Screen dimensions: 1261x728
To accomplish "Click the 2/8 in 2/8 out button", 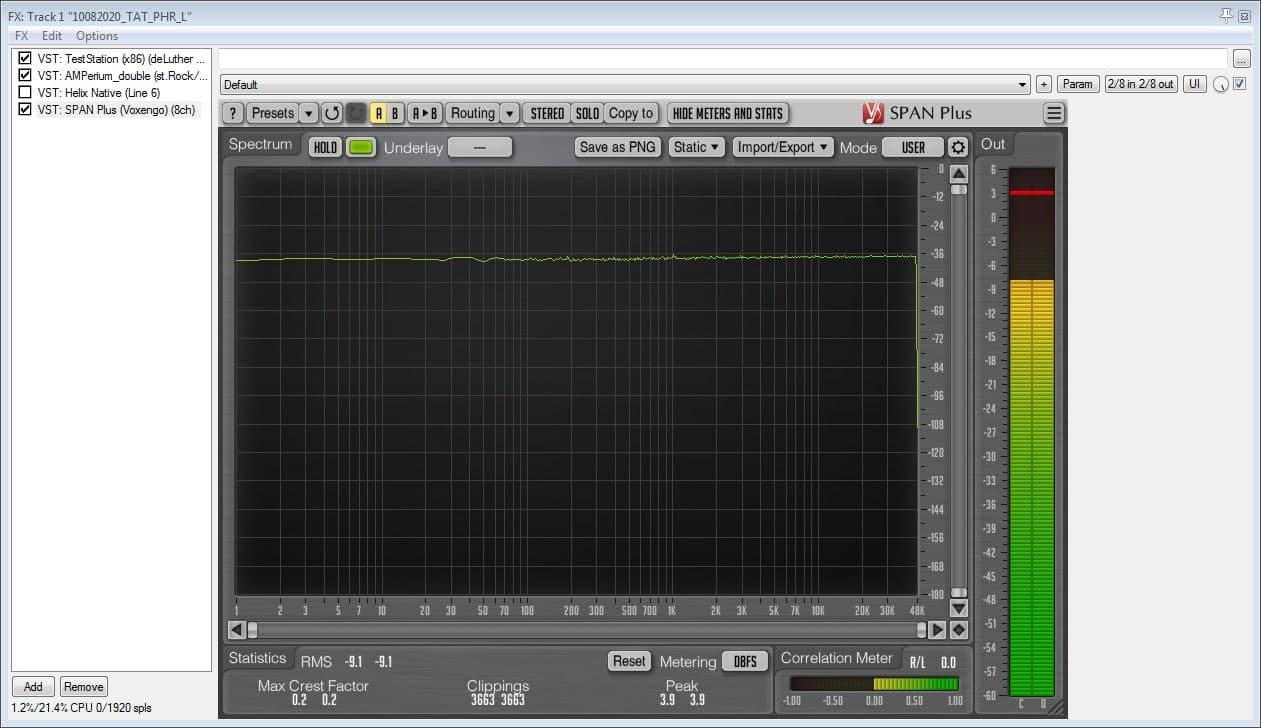I will tap(1141, 84).
